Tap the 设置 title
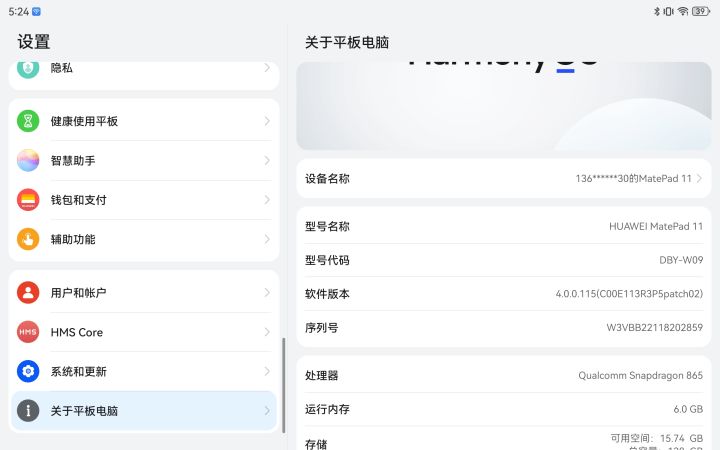Viewport: 720px width, 450px height. point(34,42)
